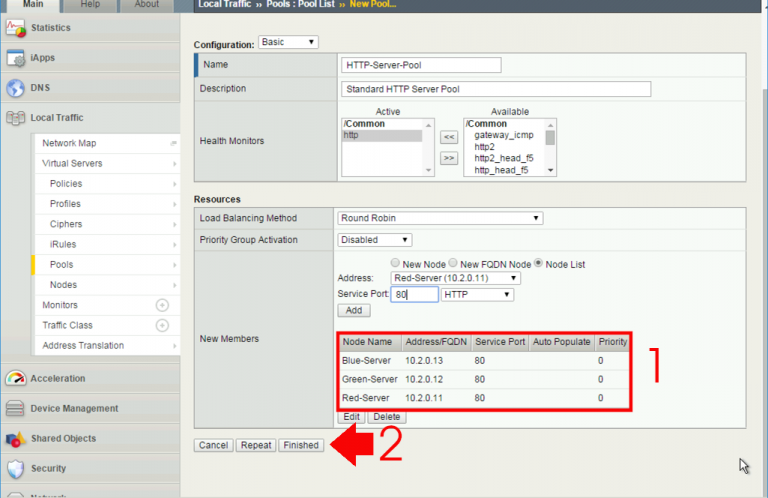Create new Monitor via plus icon

[162, 305]
